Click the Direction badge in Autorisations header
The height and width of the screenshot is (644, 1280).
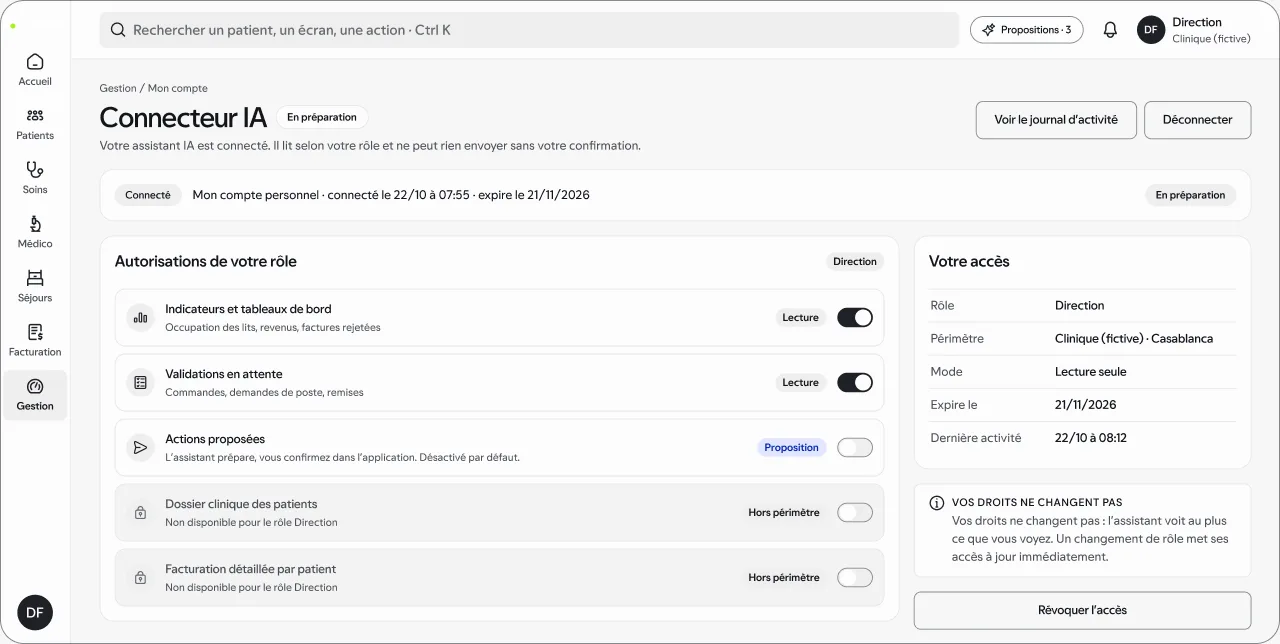[x=855, y=262]
